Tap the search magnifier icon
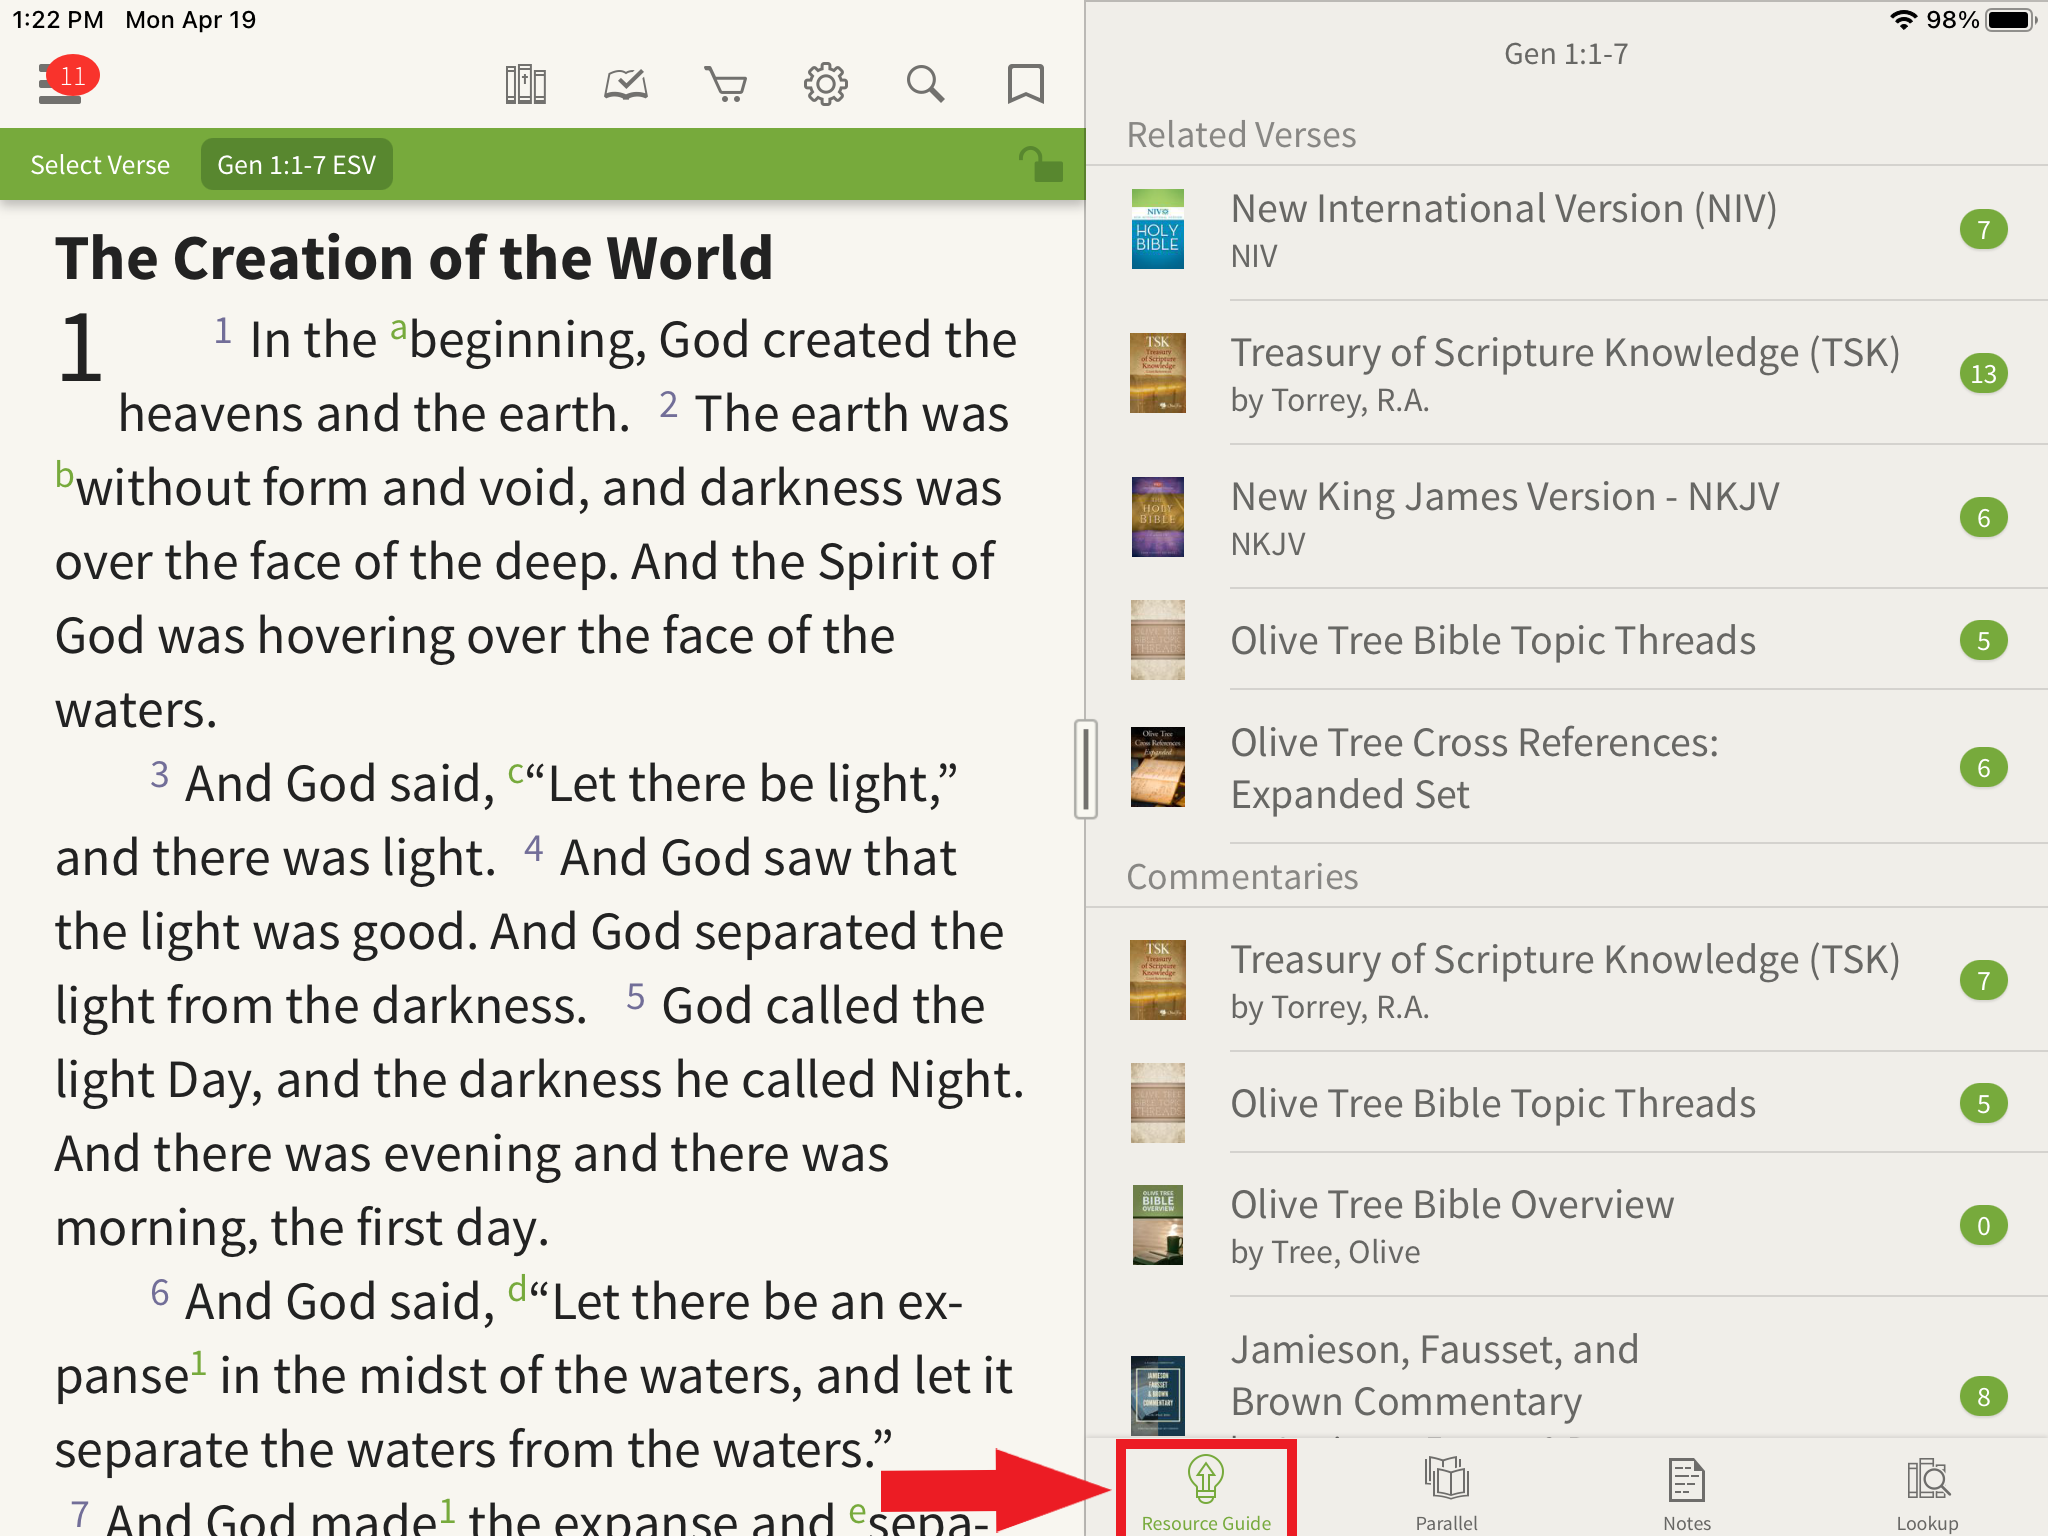 (x=926, y=85)
